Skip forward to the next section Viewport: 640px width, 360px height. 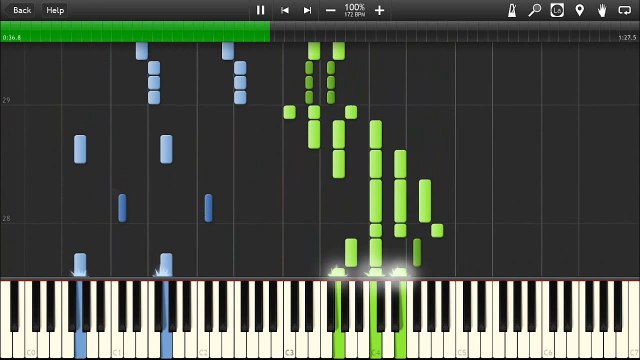(307, 10)
